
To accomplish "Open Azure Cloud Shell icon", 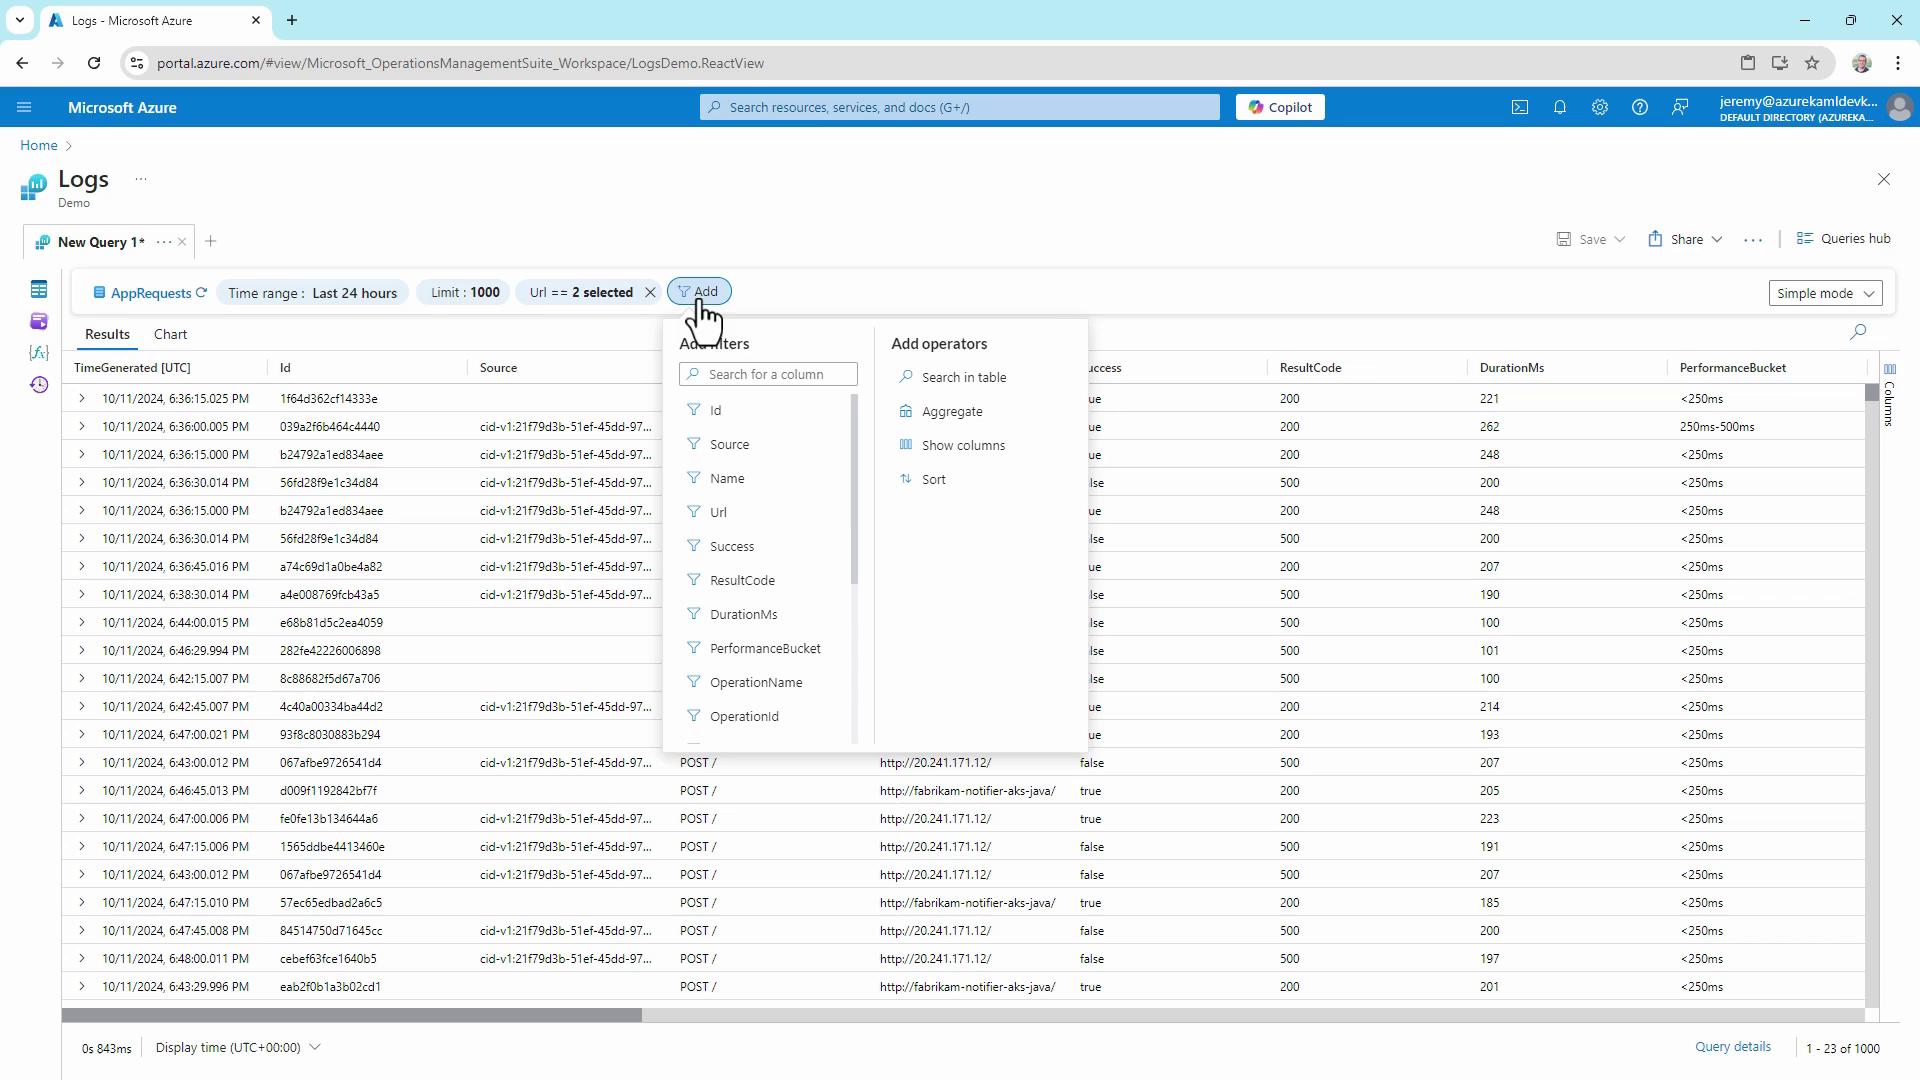I will click(x=1520, y=107).
